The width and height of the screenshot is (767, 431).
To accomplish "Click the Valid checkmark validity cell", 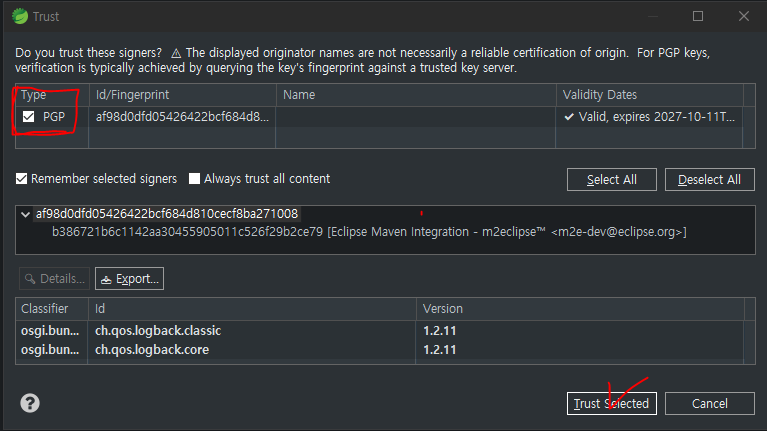I will [x=649, y=116].
